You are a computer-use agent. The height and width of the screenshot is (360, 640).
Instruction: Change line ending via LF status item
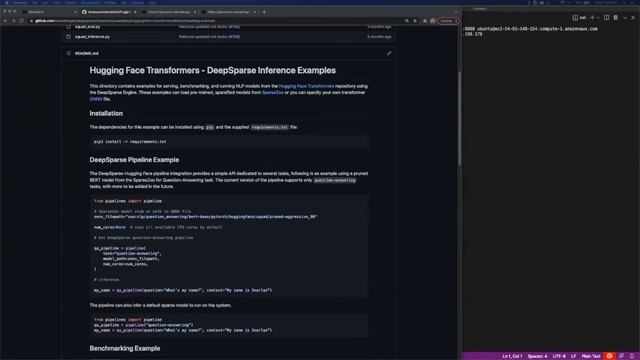(x=573, y=356)
